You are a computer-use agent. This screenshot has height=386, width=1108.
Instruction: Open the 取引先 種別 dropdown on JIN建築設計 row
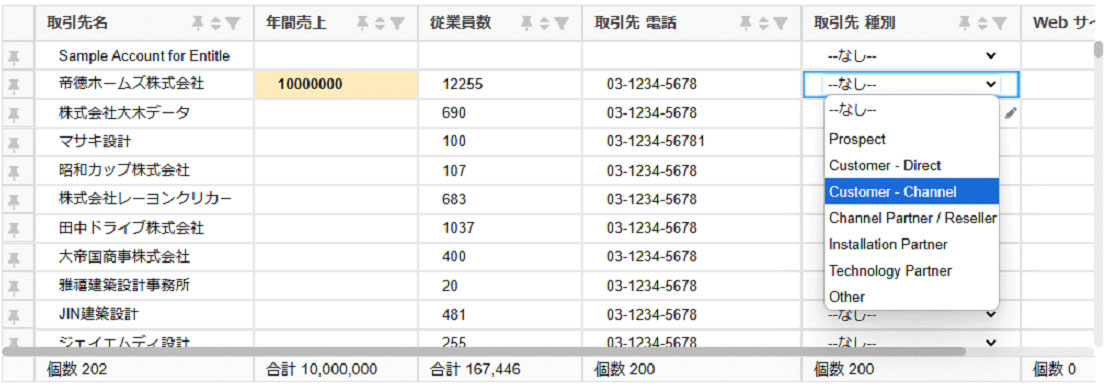[x=912, y=315]
